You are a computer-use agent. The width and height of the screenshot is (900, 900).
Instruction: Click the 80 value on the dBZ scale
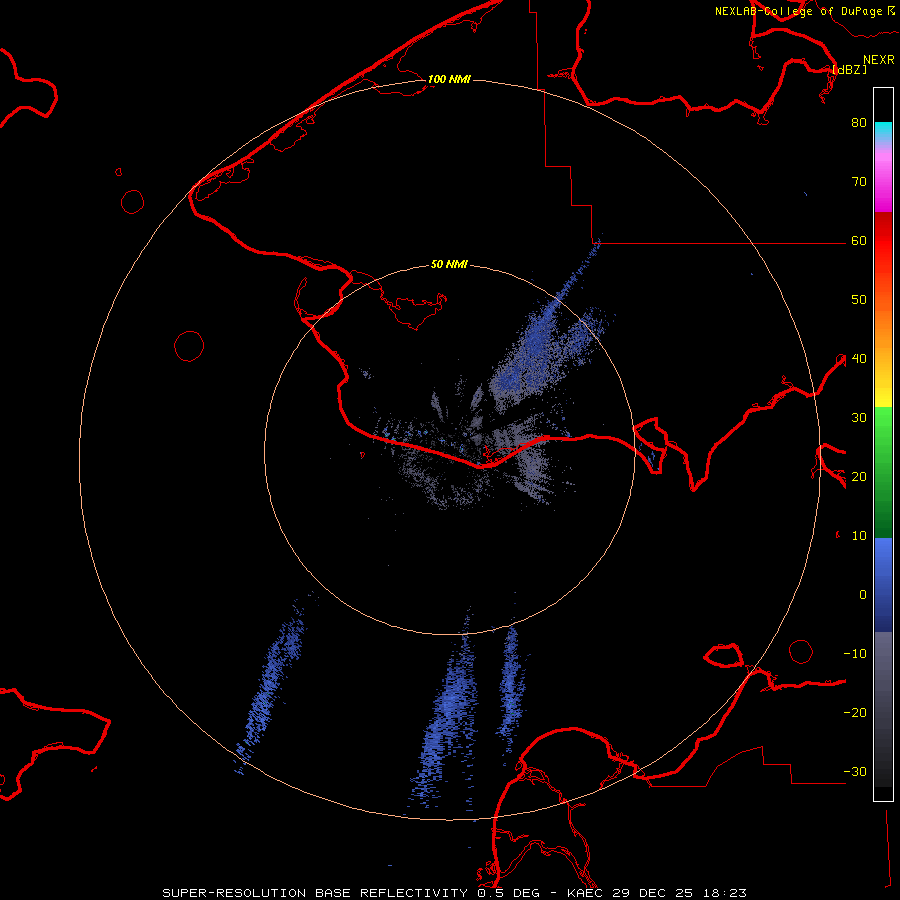pyautogui.click(x=859, y=123)
